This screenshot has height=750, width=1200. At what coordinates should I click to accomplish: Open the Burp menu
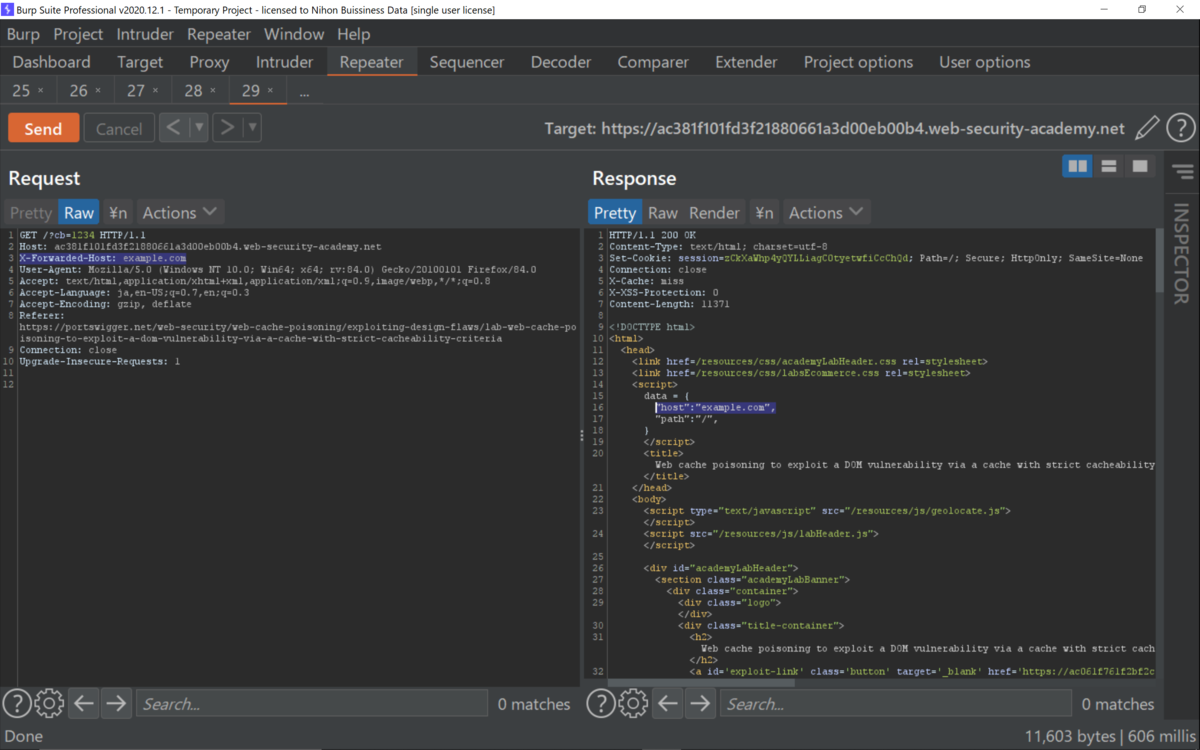pyautogui.click(x=23, y=34)
